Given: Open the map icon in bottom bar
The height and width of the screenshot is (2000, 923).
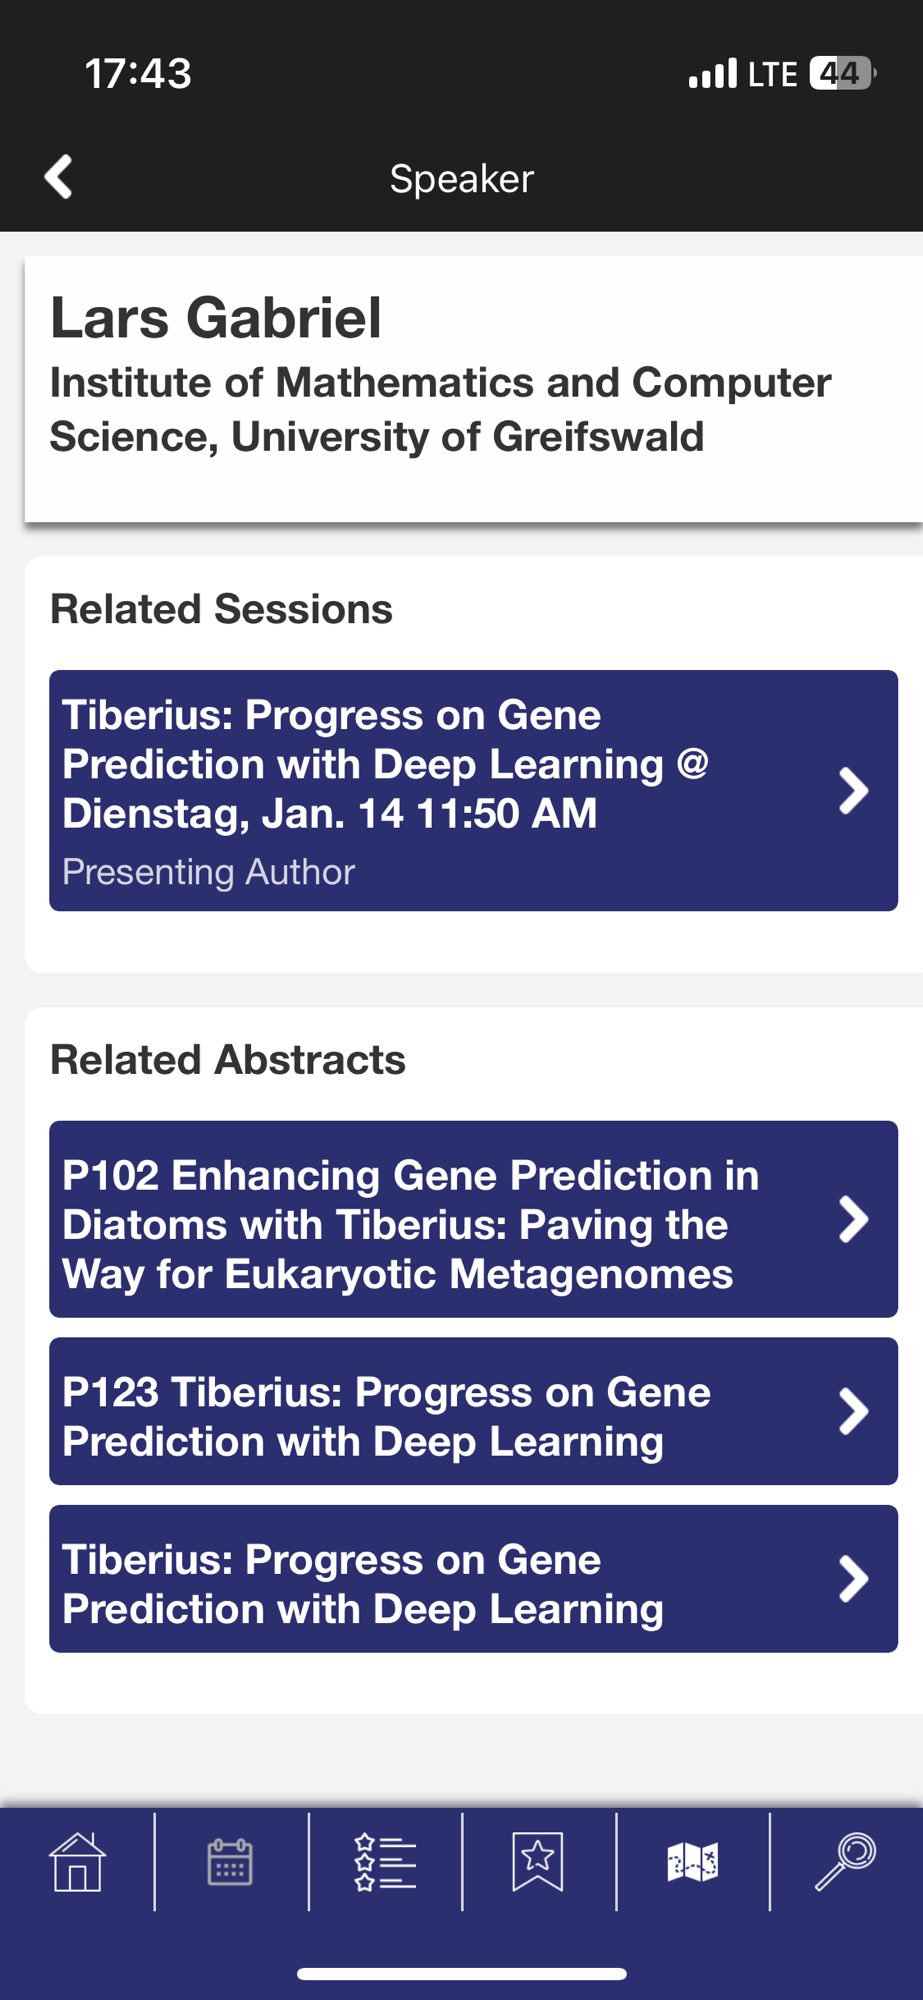Looking at the screenshot, I should [692, 1862].
